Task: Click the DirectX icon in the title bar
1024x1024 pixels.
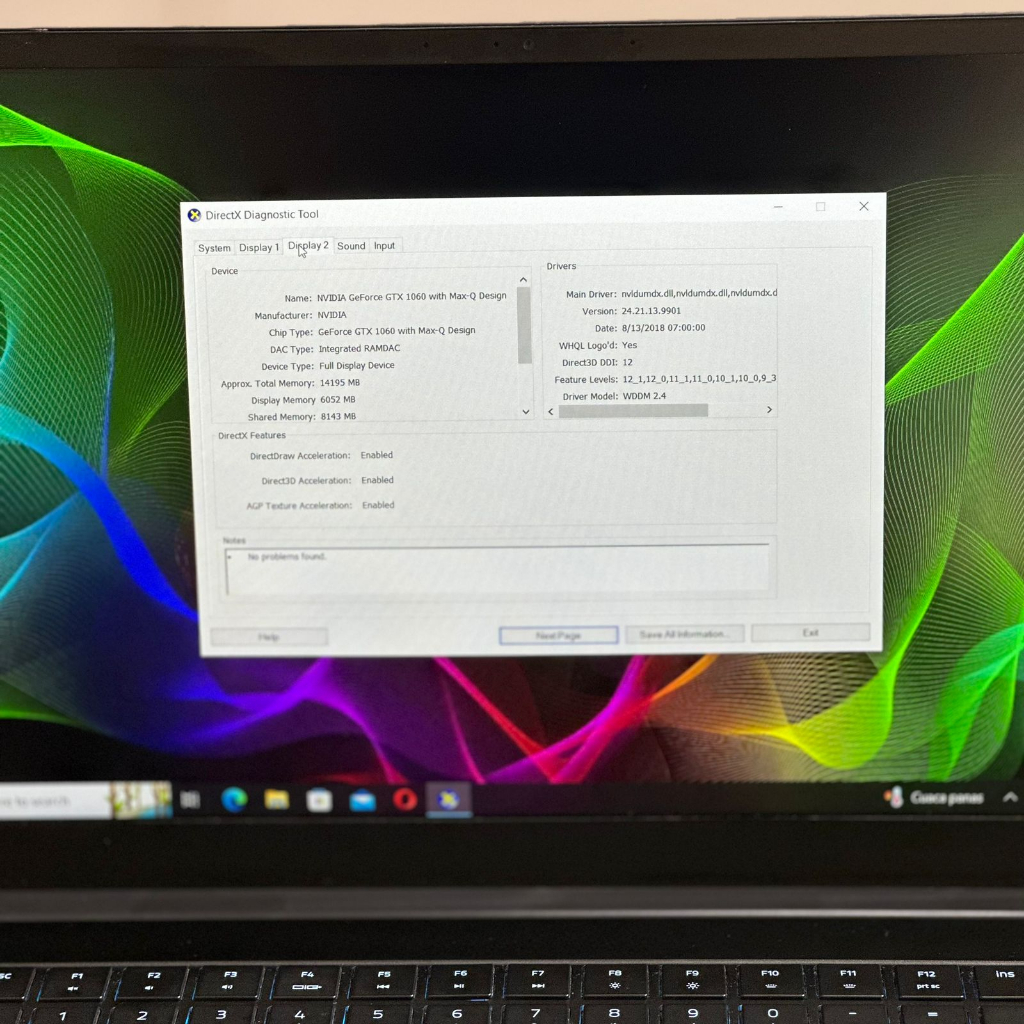Action: tap(194, 215)
